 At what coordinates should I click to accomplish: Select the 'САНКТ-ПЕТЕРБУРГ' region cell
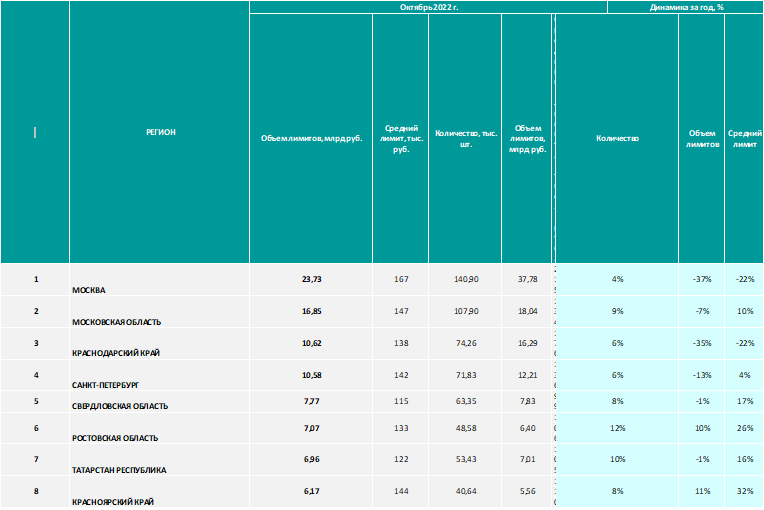click(x=159, y=375)
